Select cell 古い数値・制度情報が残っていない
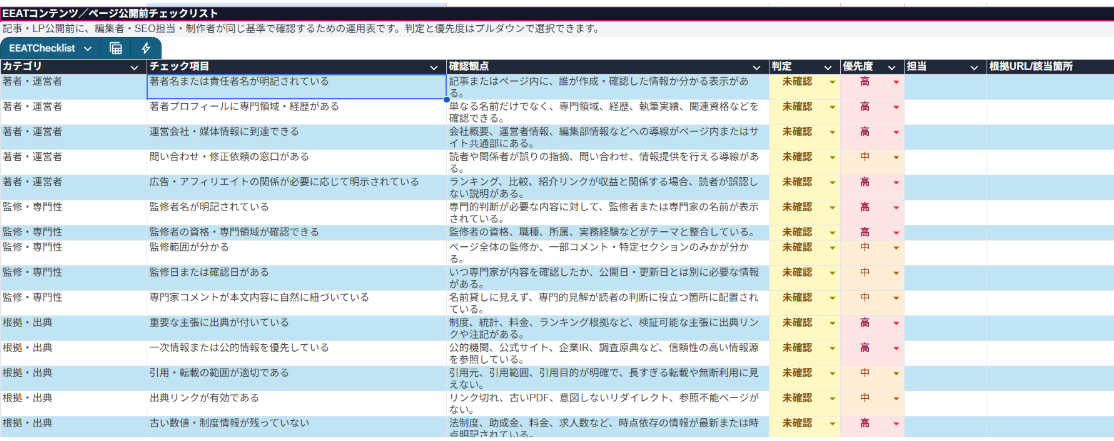This screenshot has width=1114, height=441. point(296,426)
